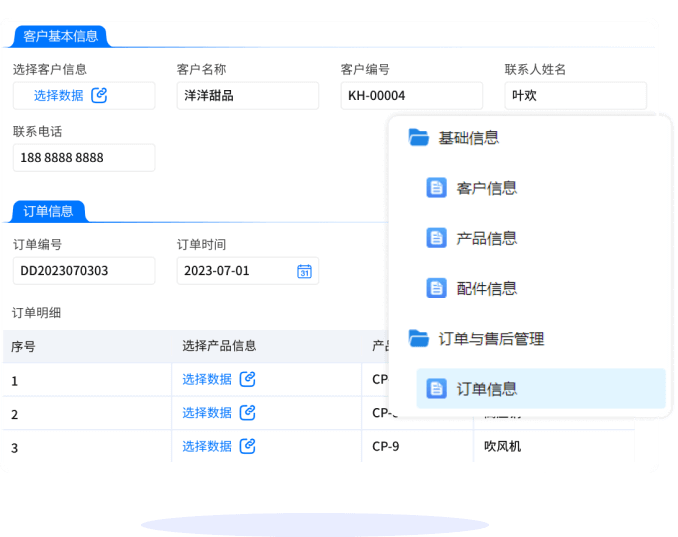Switch to the 订单信息 section tab
The width and height of the screenshot is (678, 537).
48,211
